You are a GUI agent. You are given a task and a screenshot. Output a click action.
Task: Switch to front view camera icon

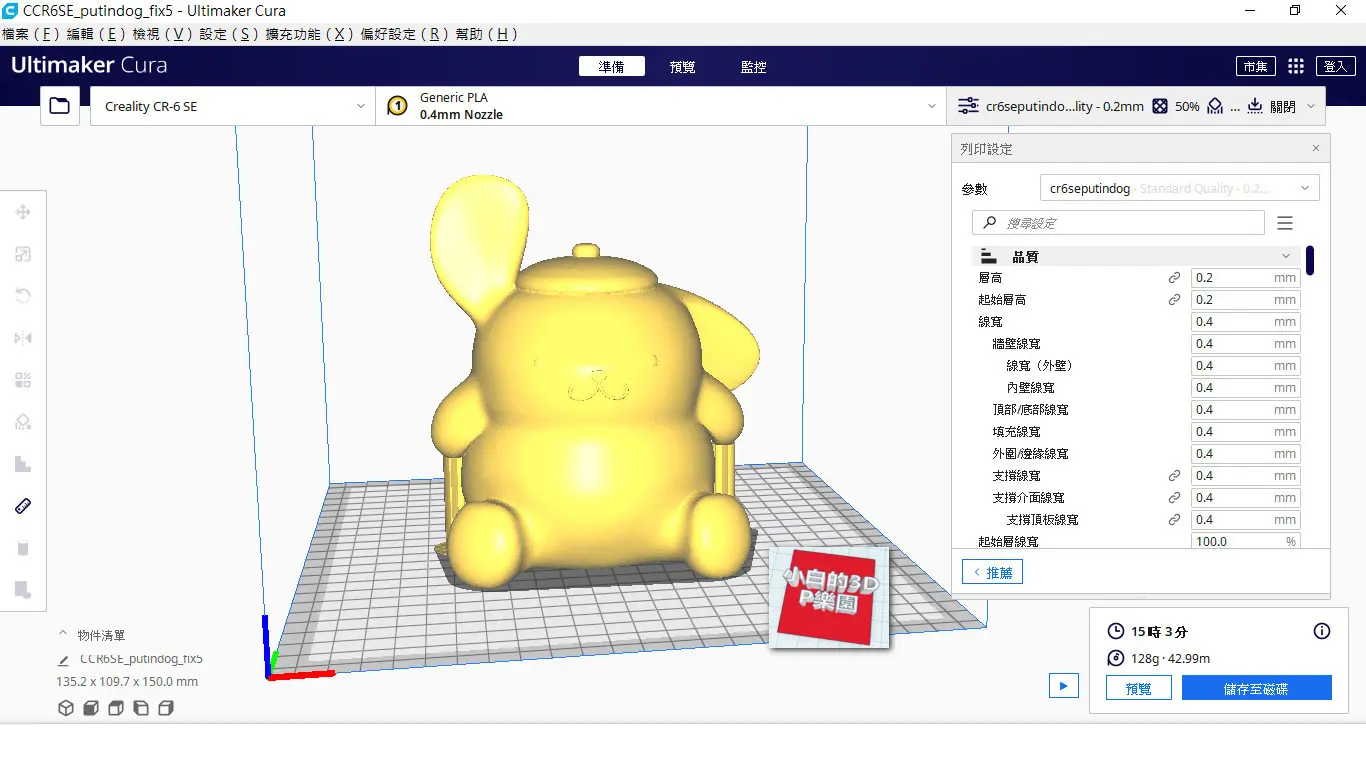click(91, 708)
